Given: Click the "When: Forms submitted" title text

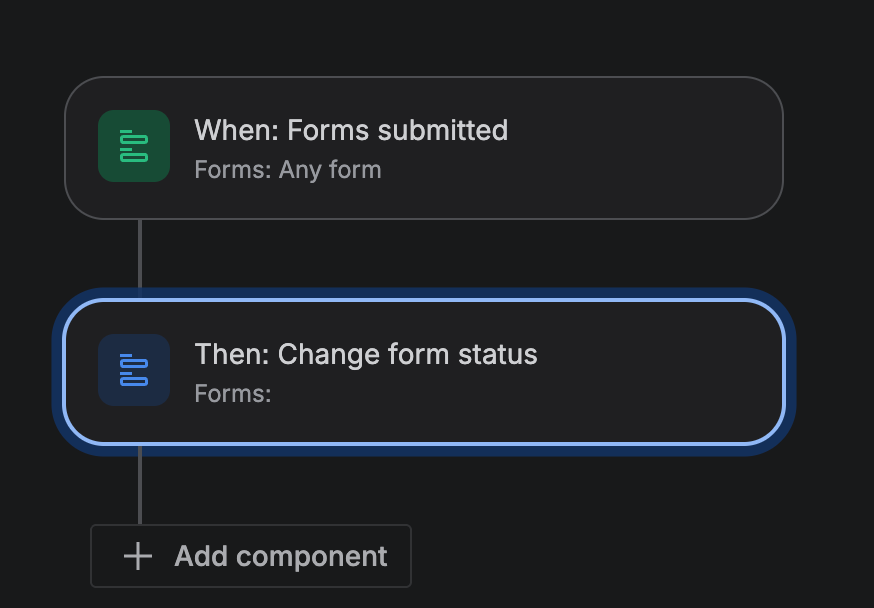Looking at the screenshot, I should coord(350,131).
